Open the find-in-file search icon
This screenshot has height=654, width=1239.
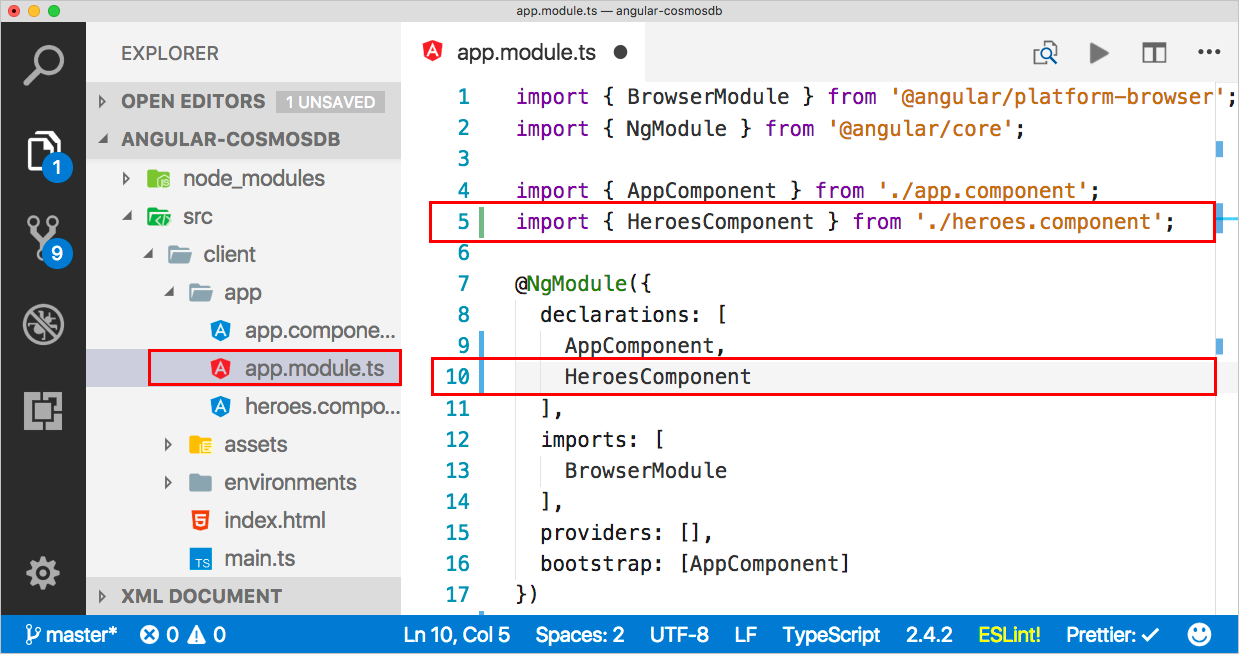coord(1045,52)
